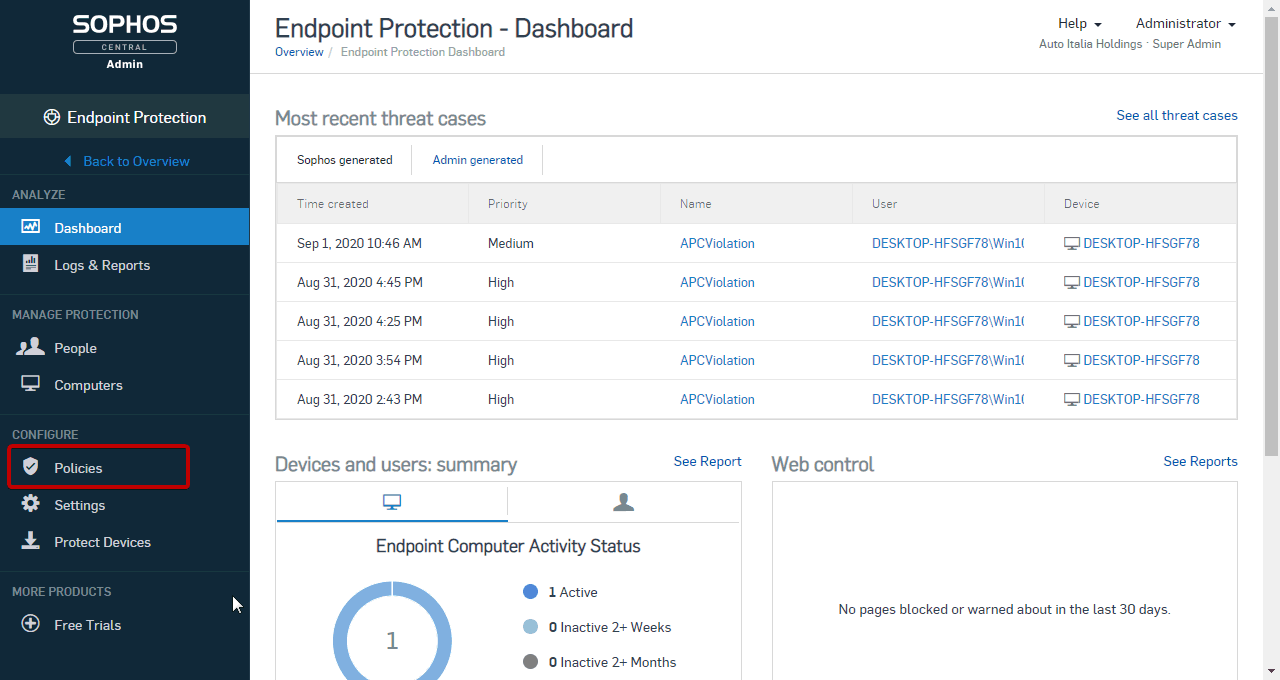
Task: Click the Free Trials plus icon
Action: coord(30,624)
